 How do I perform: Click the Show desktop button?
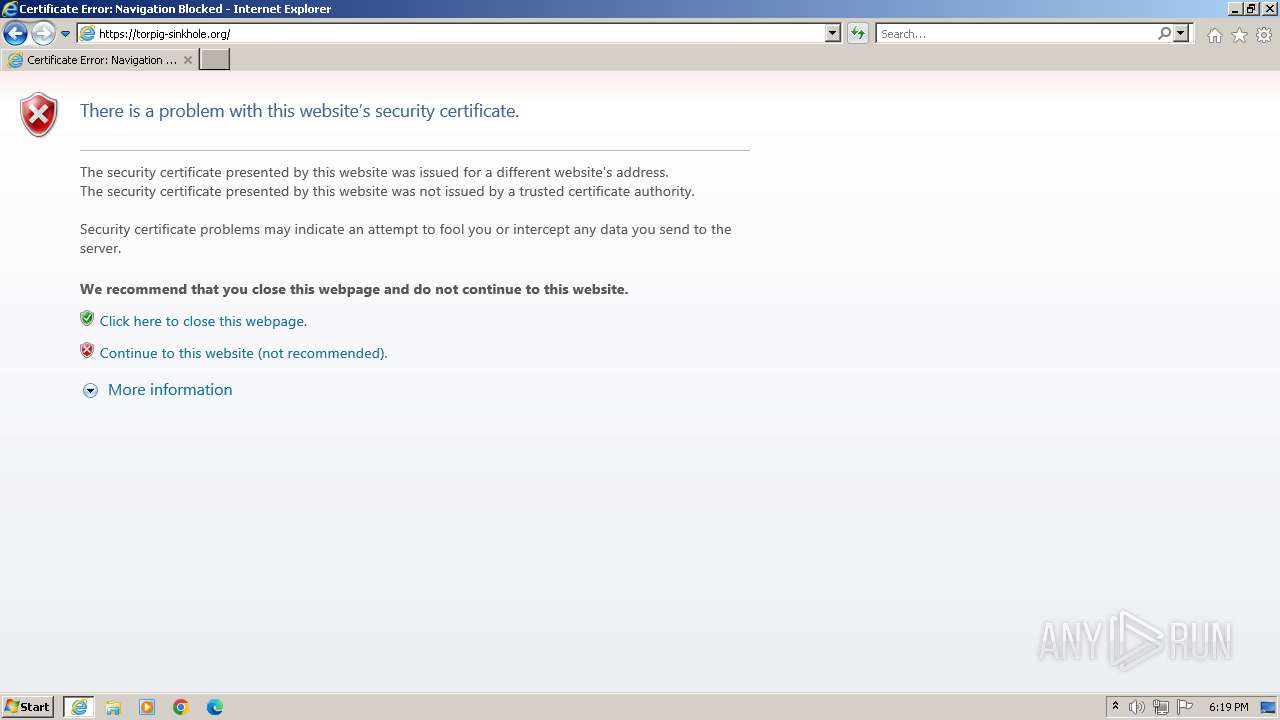(x=1268, y=707)
